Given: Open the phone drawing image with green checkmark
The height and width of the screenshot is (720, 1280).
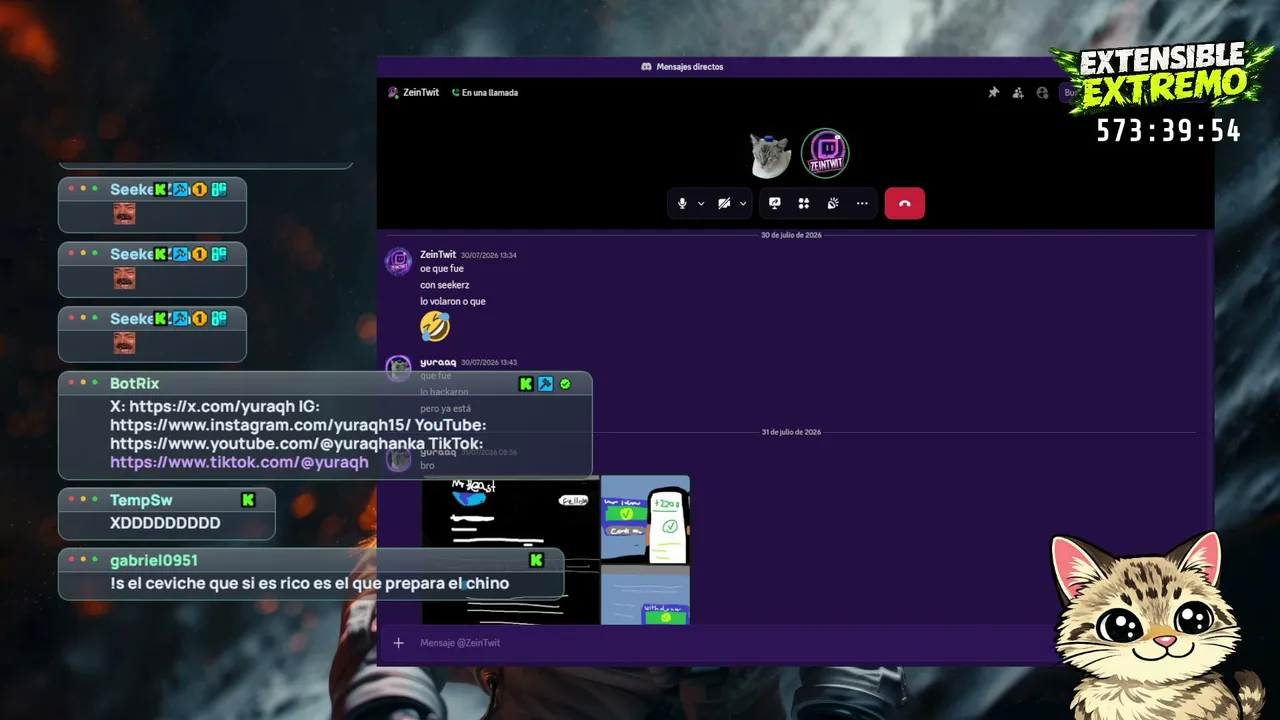Looking at the screenshot, I should 645,519.
